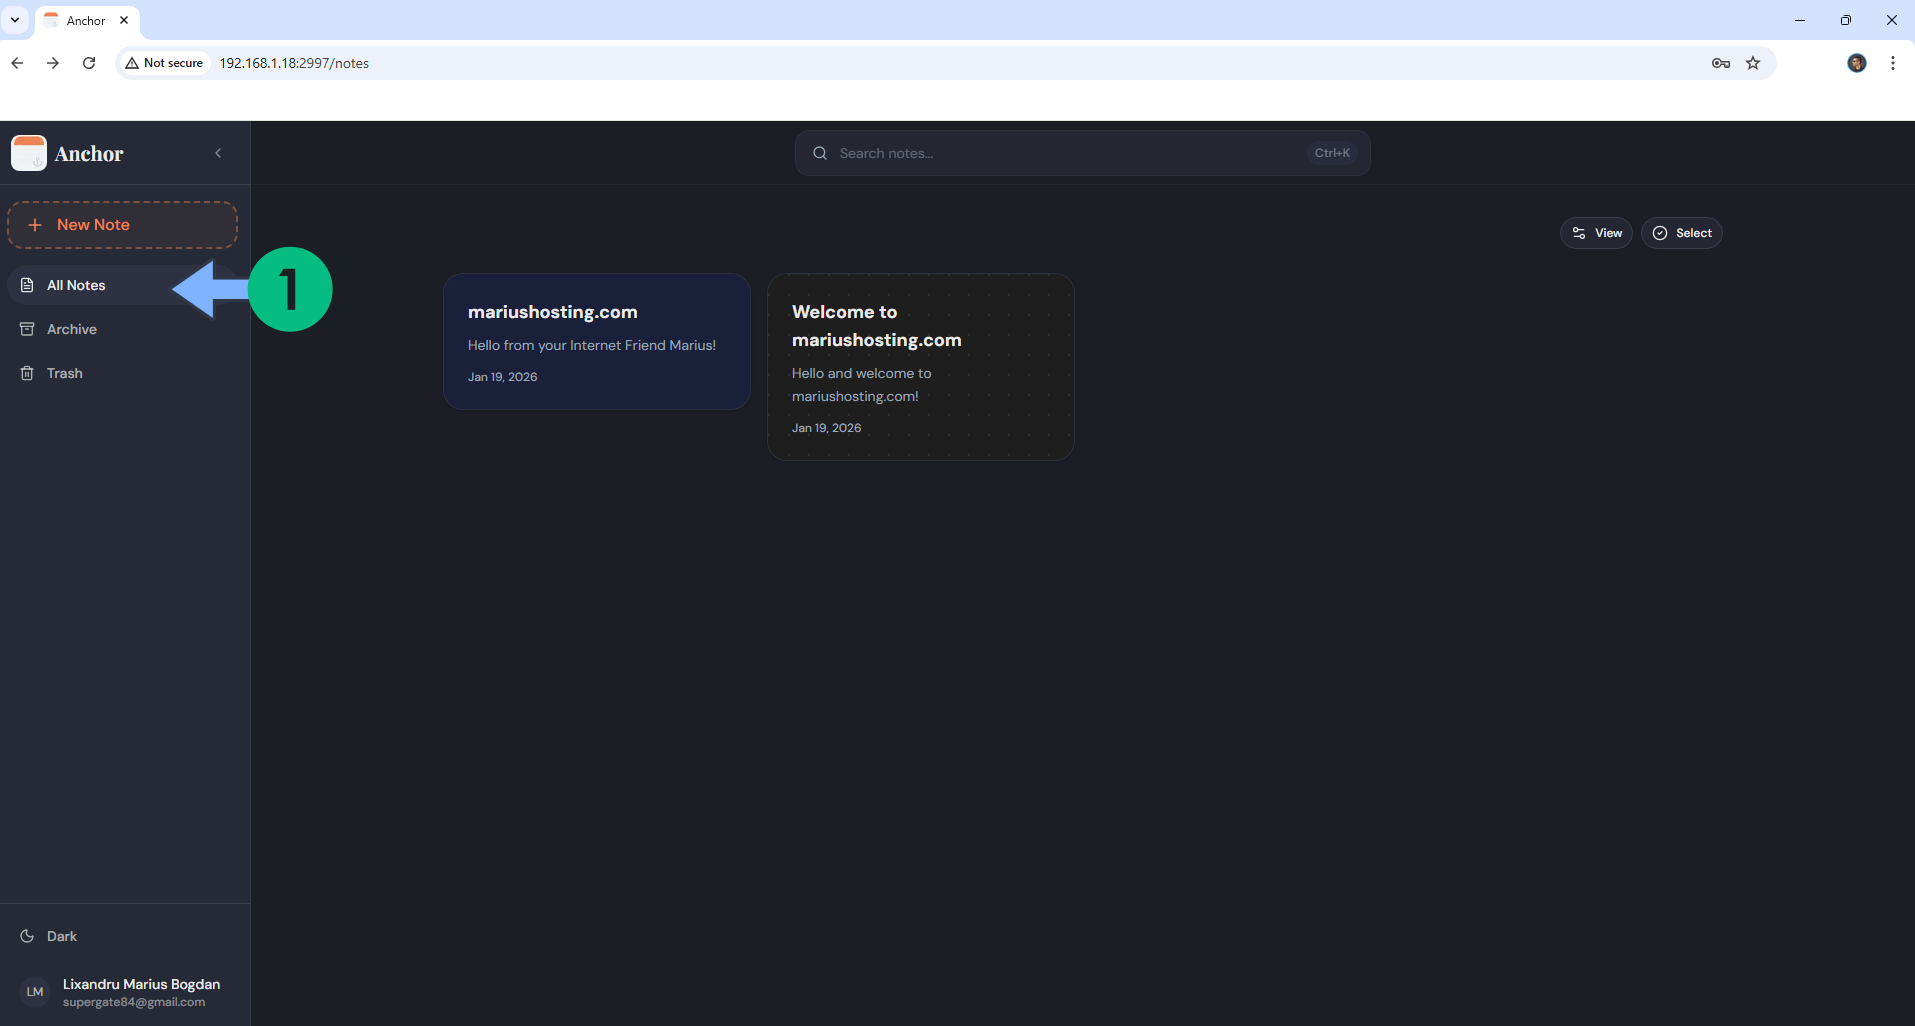Open the browser tab search dropdown
Image resolution: width=1915 pixels, height=1026 pixels.
[x=14, y=19]
